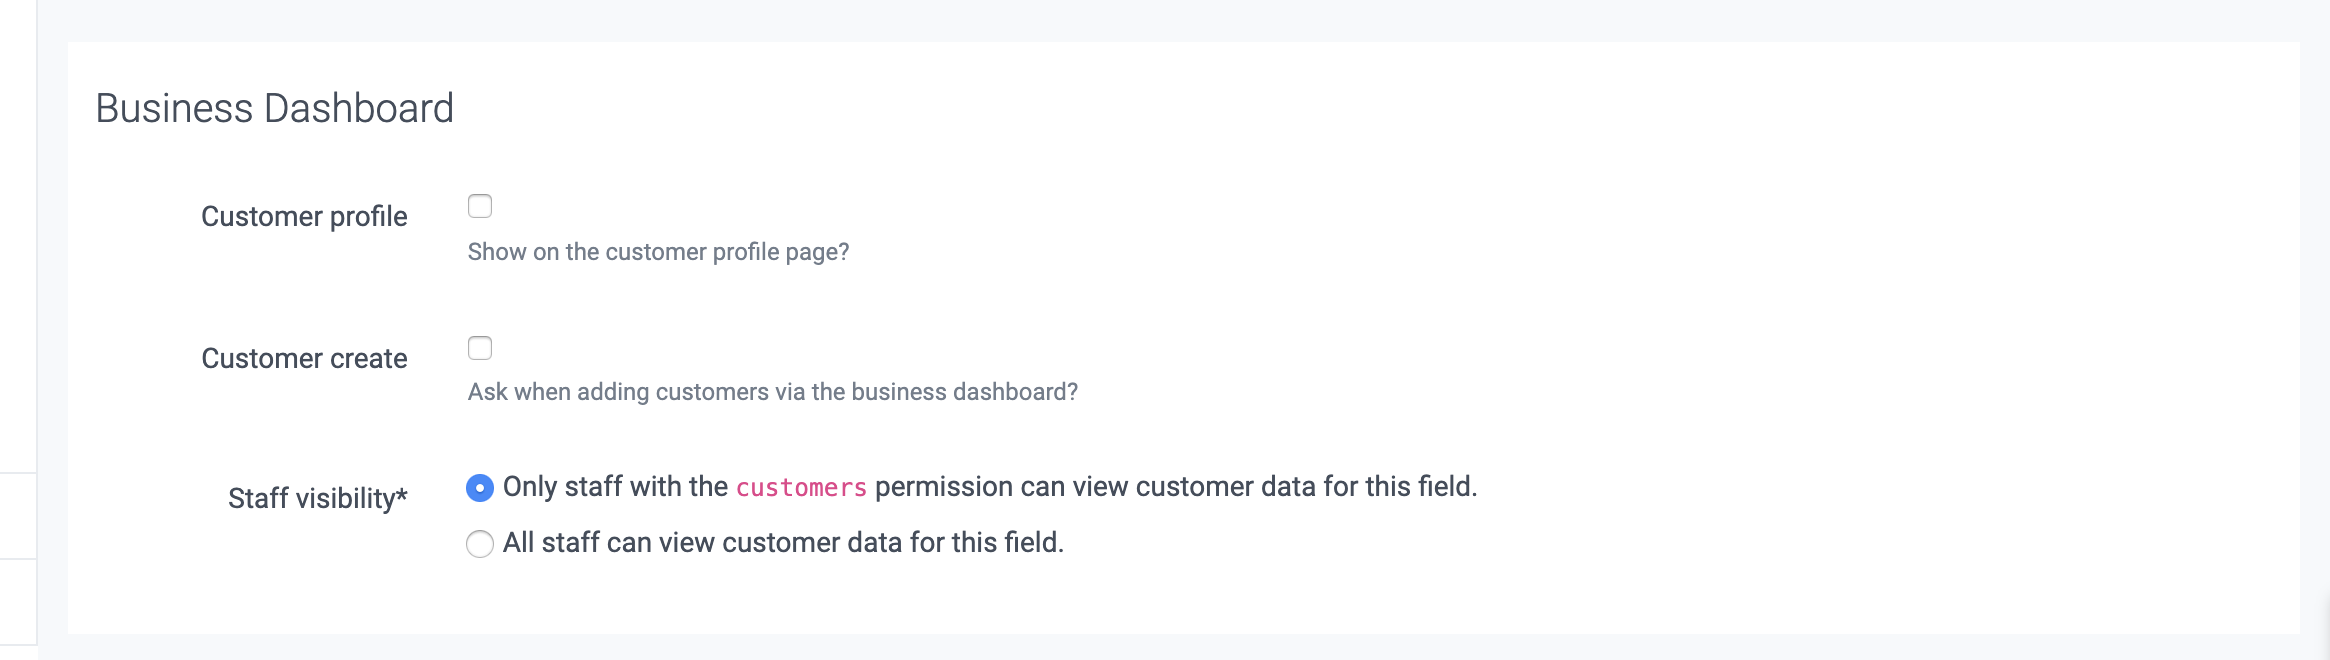Click the pink 'customers' code word

coord(801,488)
